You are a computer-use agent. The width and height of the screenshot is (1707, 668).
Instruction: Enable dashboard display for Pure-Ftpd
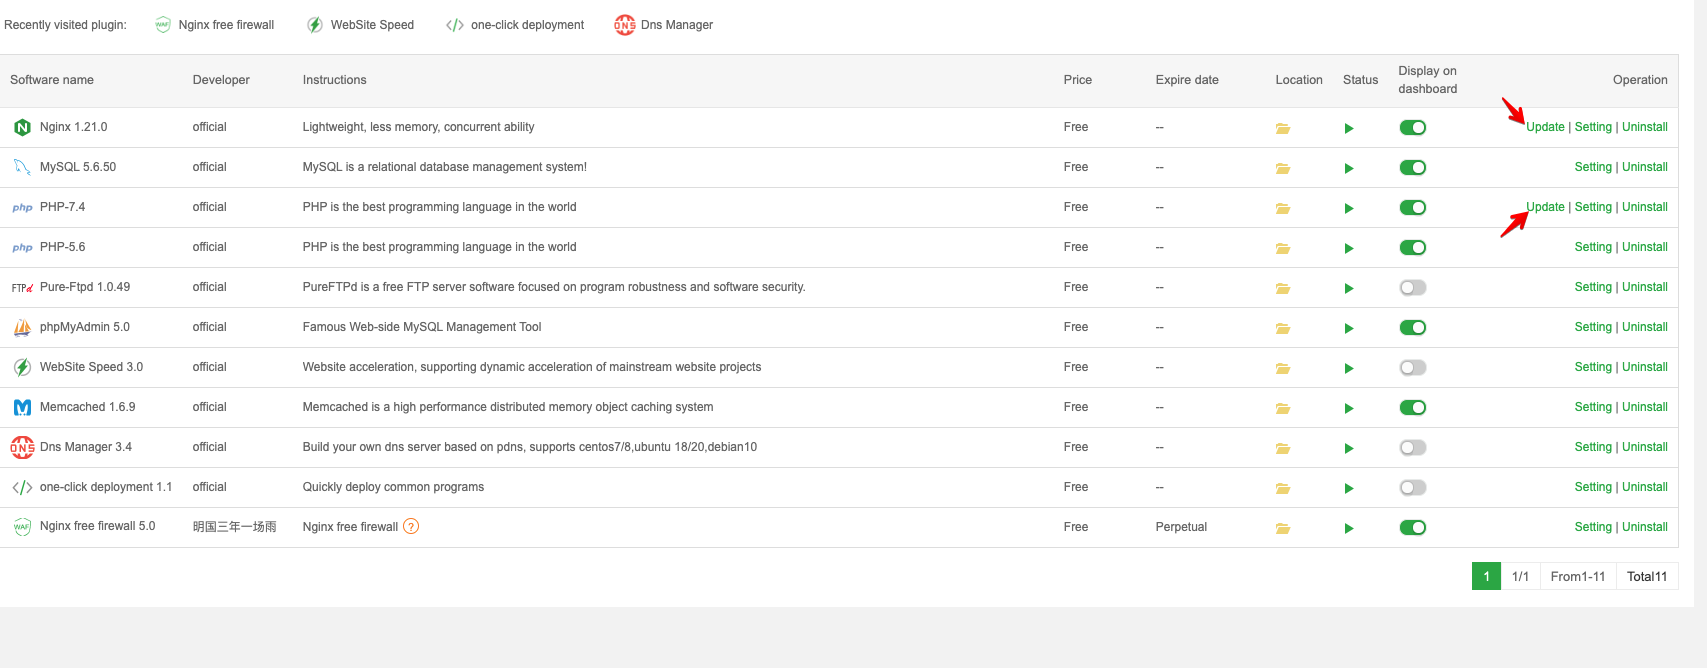coord(1412,288)
